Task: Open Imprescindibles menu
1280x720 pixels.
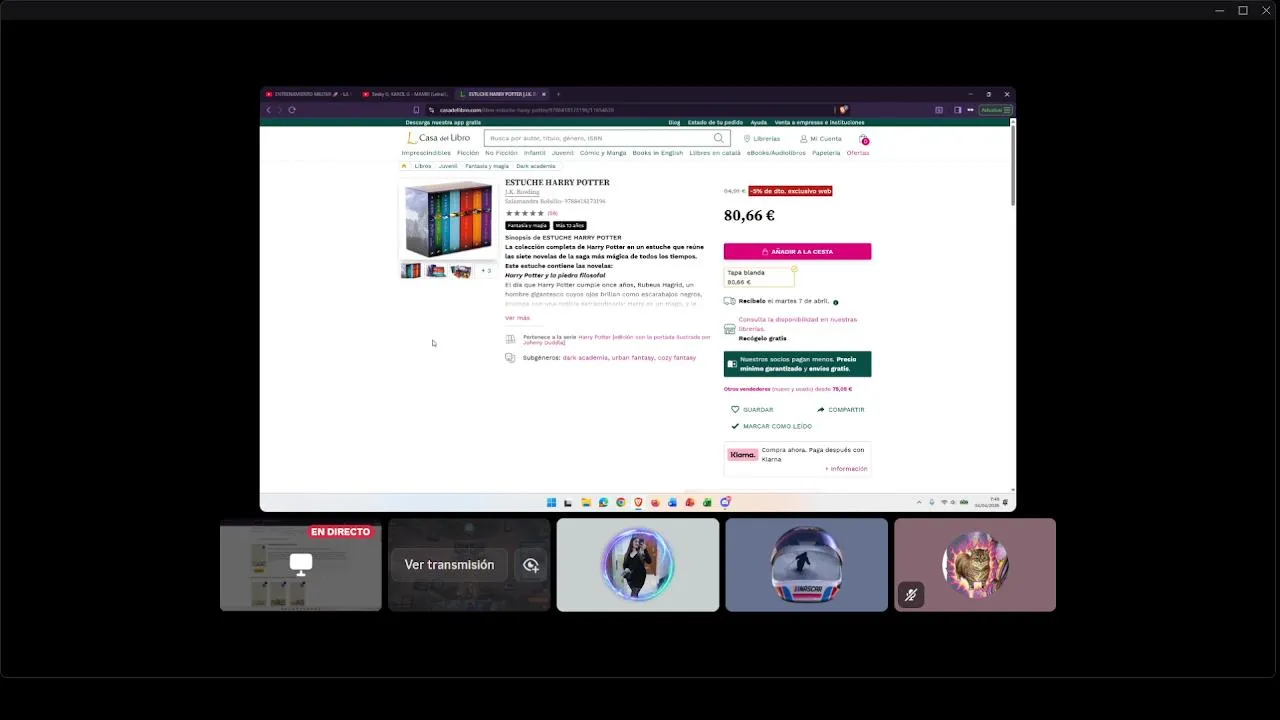Action: tap(426, 153)
